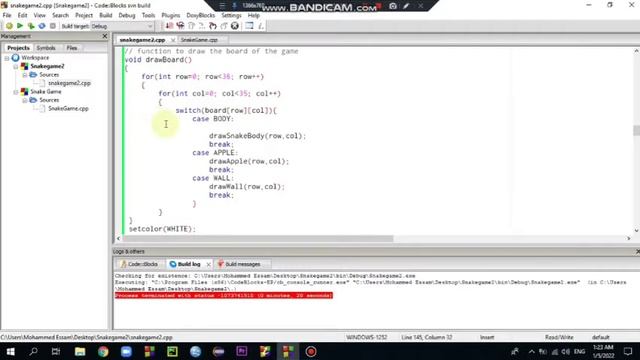The height and width of the screenshot is (360, 640).
Task: Collapse Sources folder under Snakegame2
Action: [x=25, y=75]
